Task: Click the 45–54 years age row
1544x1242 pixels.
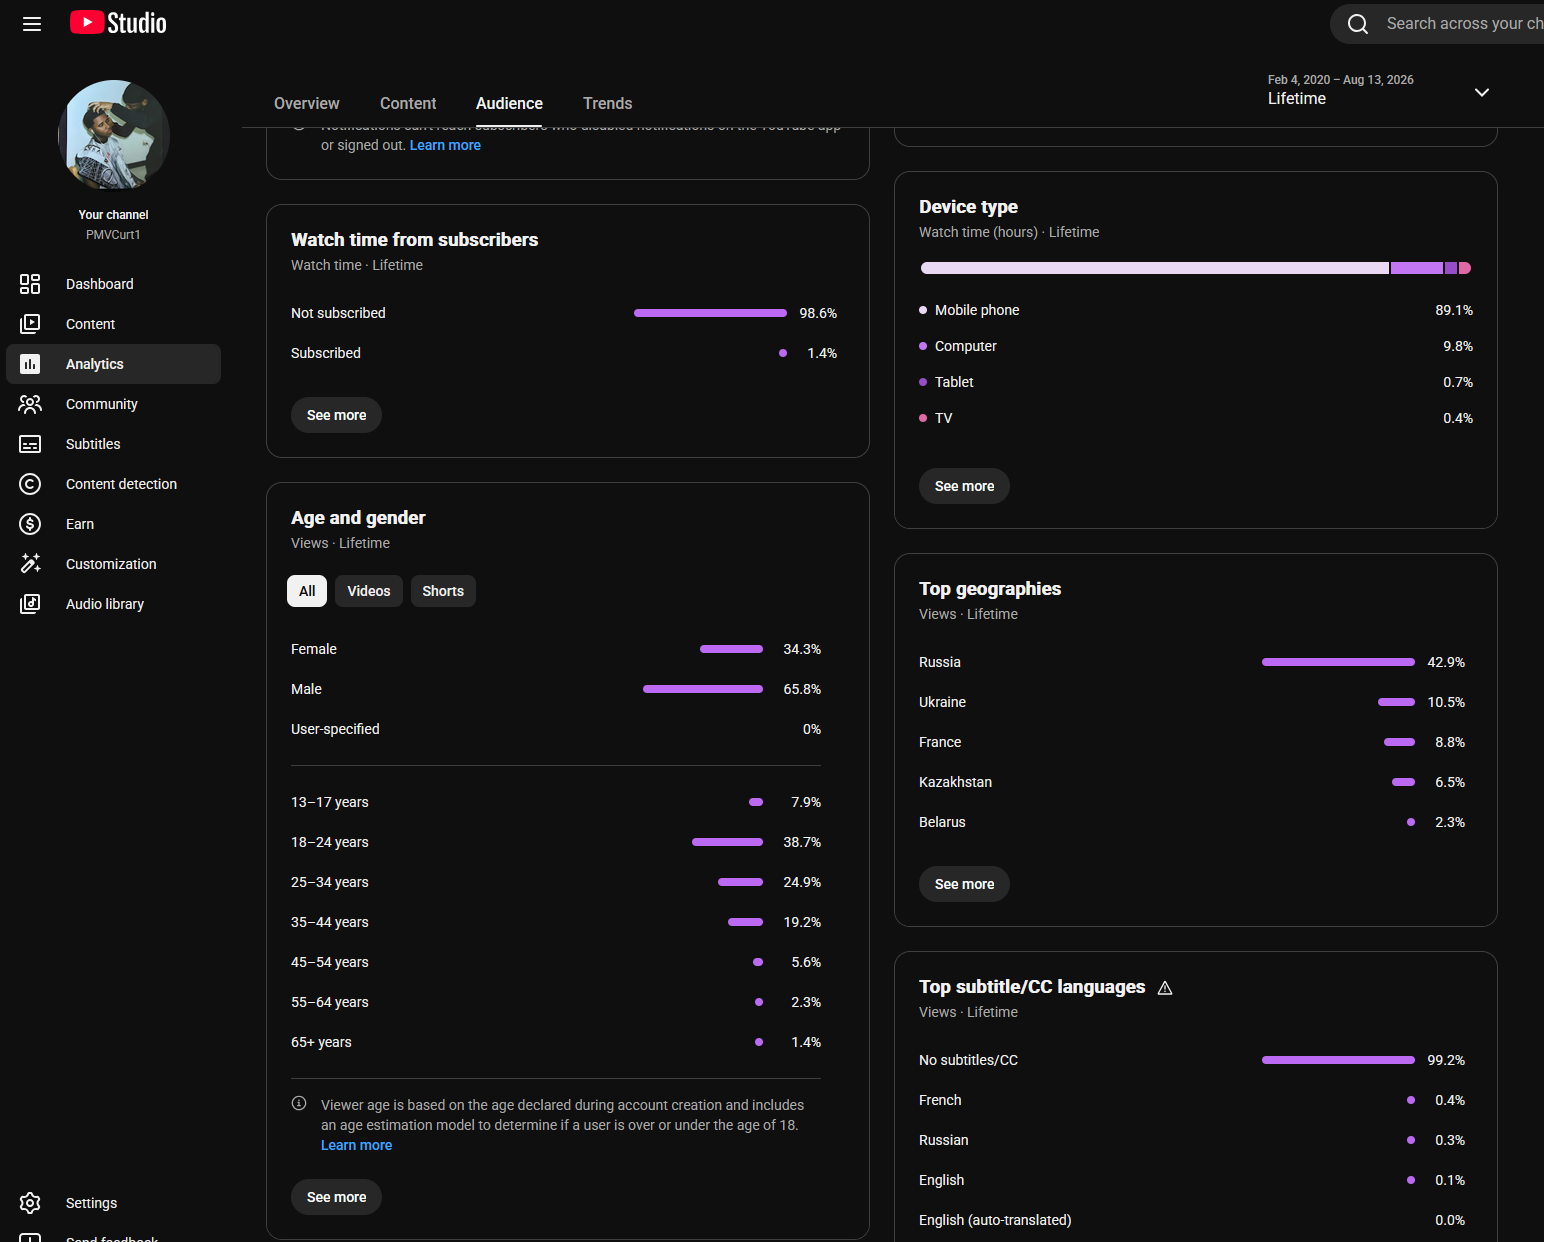Action: coord(556,962)
